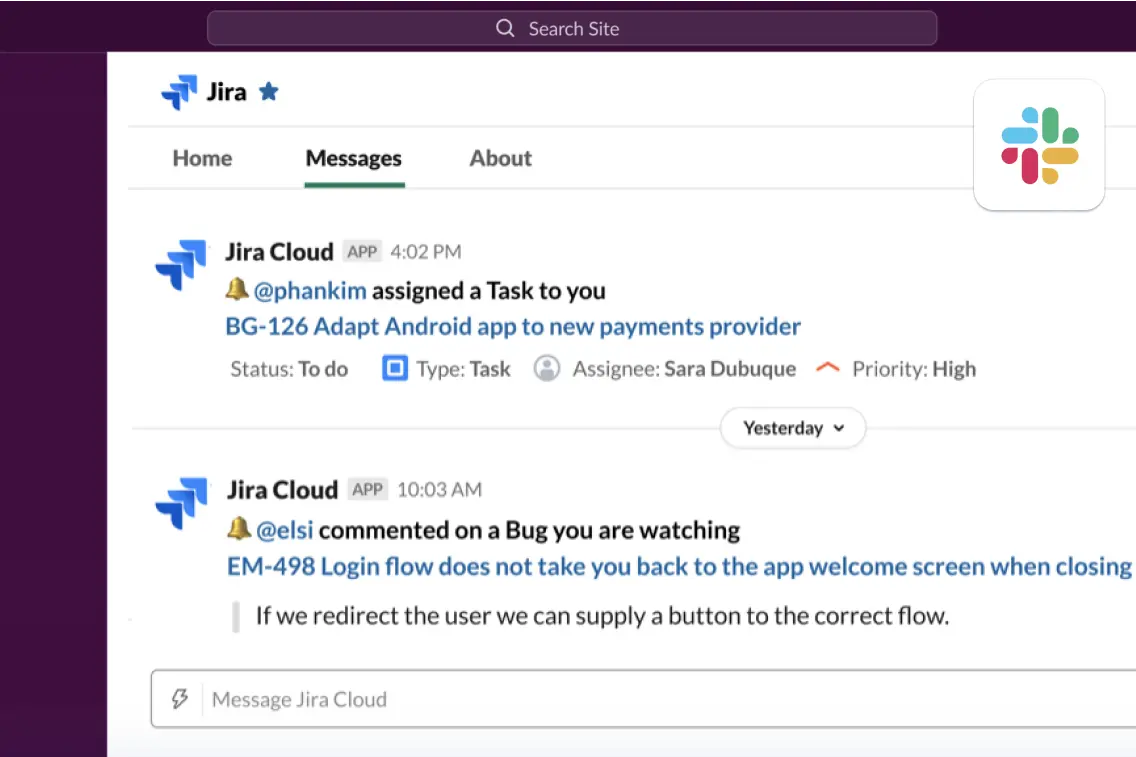
Task: Click the @elsi user mention
Action: (284, 530)
